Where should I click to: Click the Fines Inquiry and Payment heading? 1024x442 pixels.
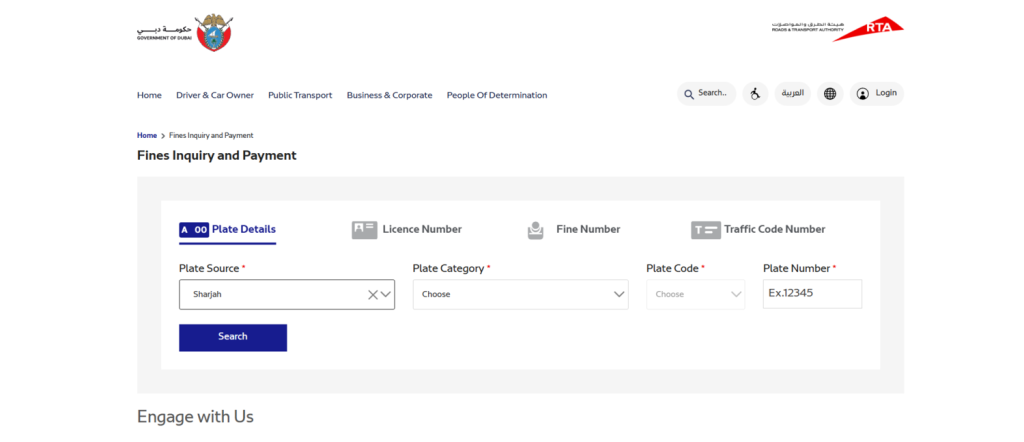point(217,156)
